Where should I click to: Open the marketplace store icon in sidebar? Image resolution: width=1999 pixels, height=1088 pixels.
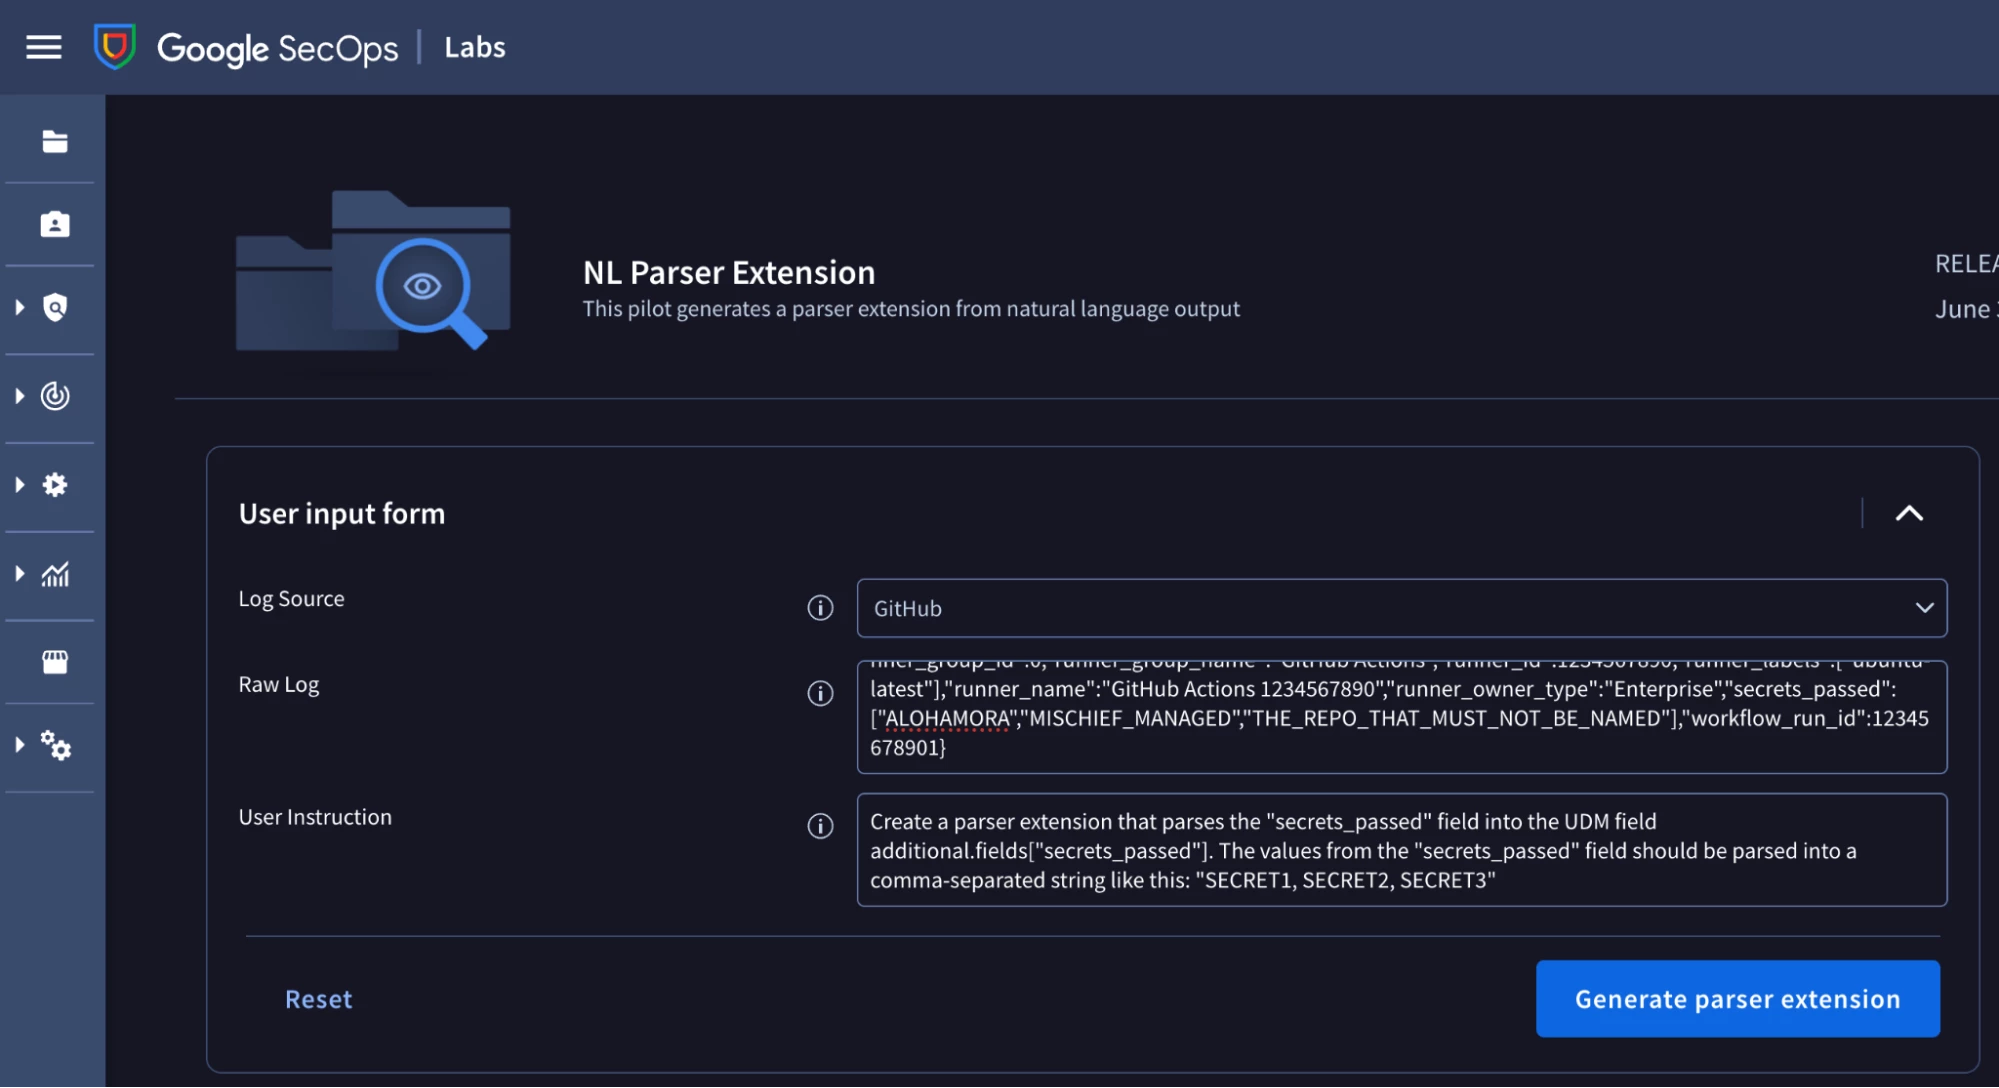[55, 662]
